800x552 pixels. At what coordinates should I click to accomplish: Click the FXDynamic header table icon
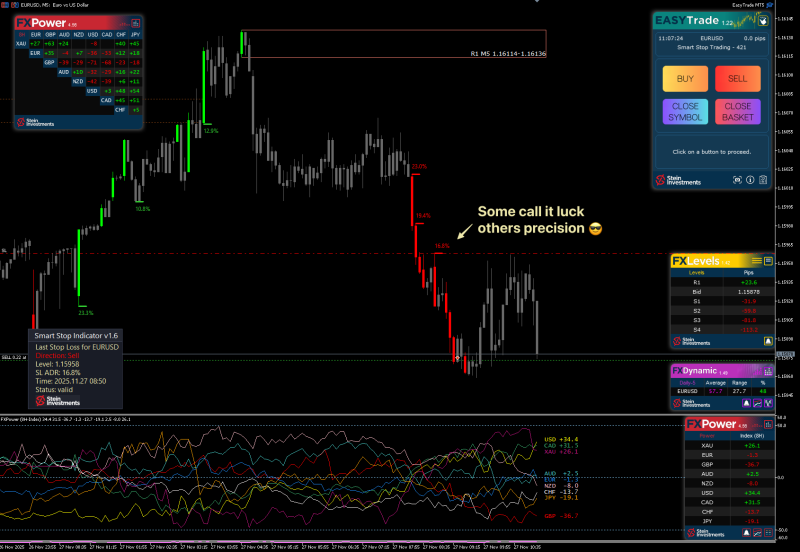768,371
